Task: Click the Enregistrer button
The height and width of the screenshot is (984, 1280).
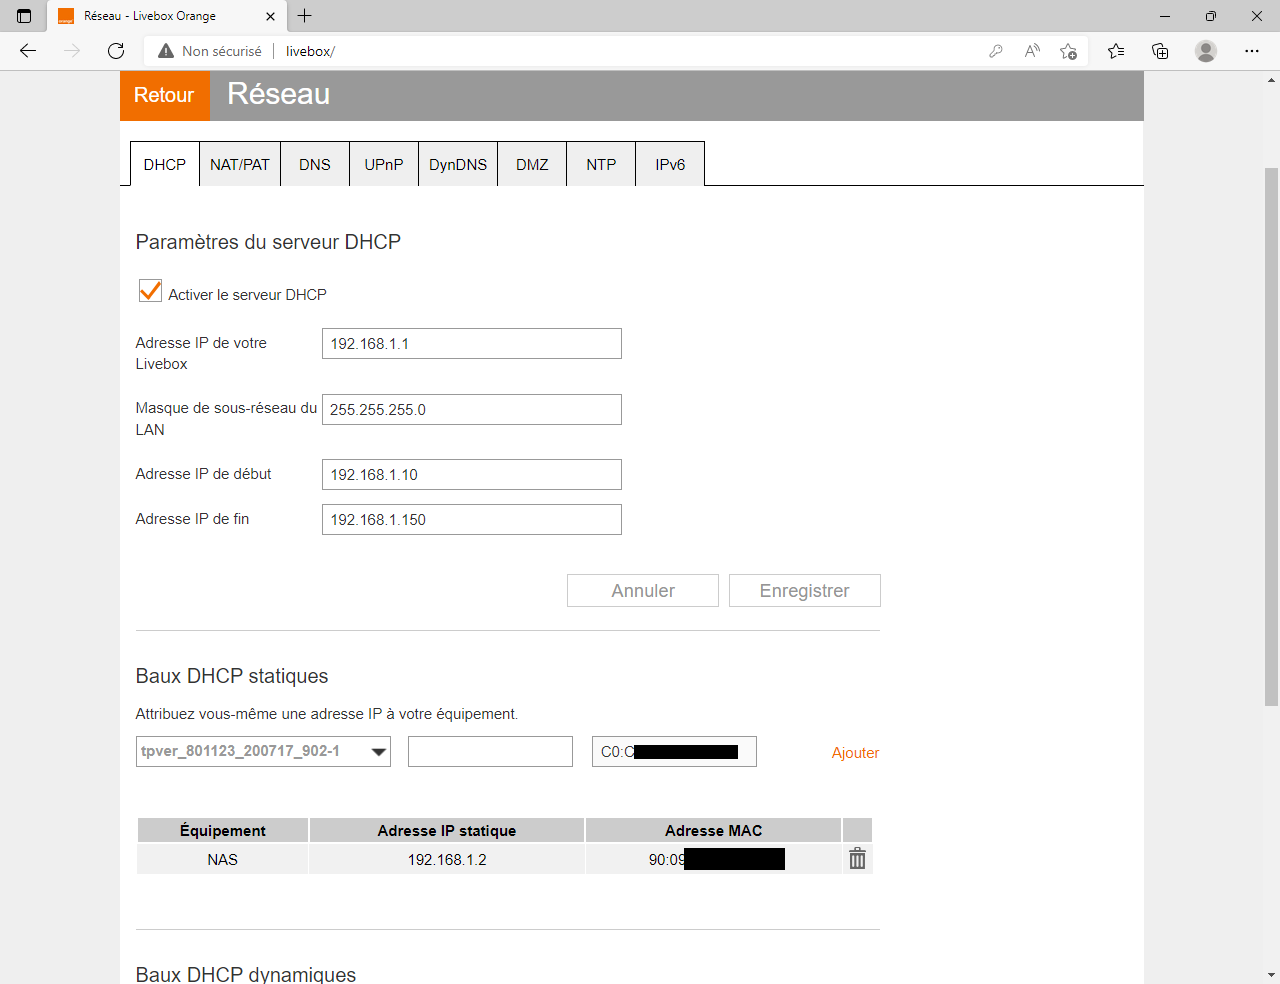Action: tap(805, 590)
